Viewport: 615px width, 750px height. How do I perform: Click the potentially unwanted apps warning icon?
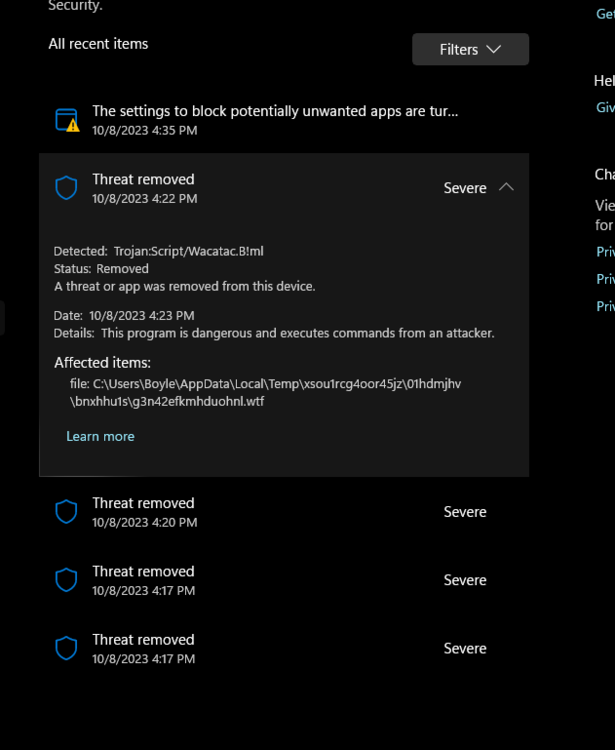[67, 120]
